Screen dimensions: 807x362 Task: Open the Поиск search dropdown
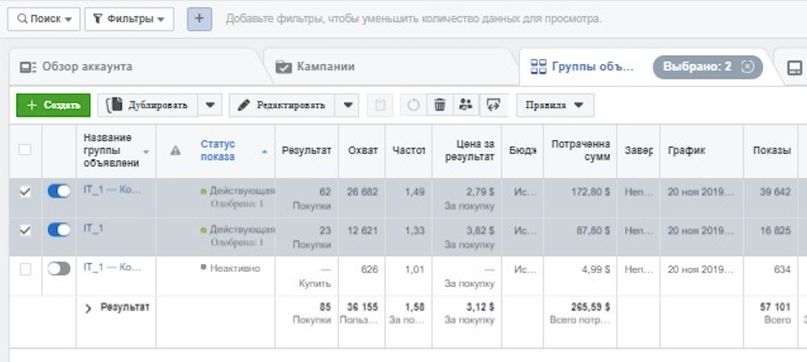point(44,19)
